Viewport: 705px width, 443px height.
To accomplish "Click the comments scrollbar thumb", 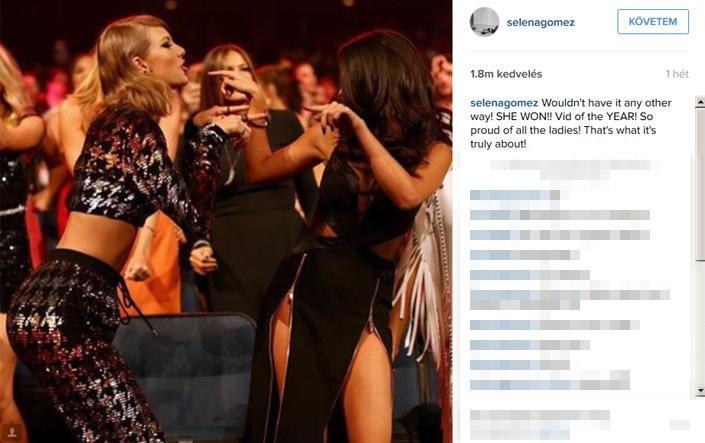I will point(700,184).
